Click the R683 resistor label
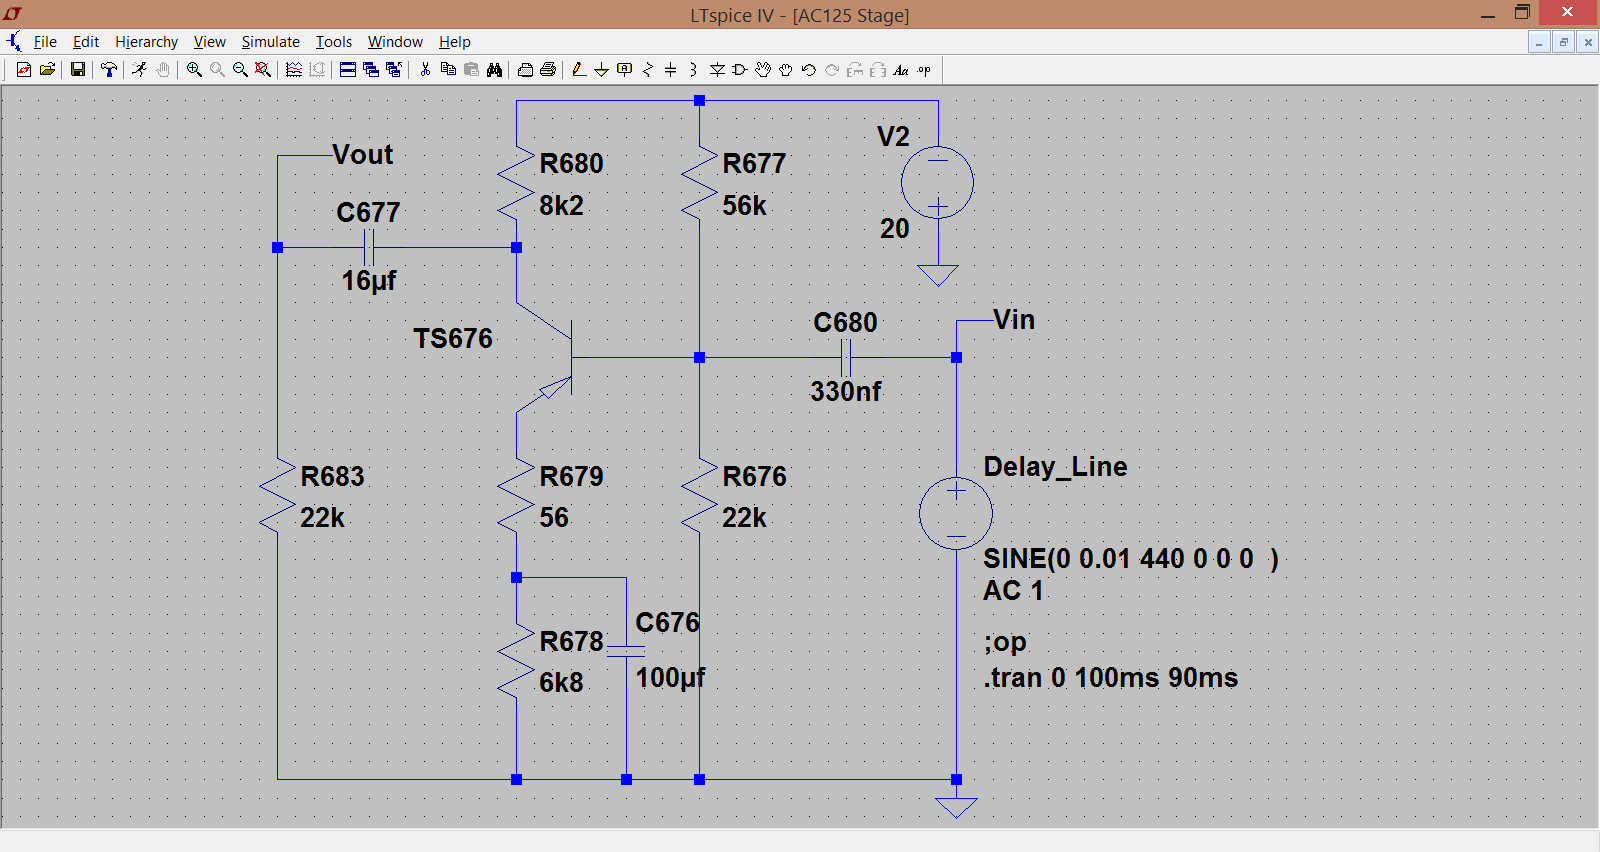Viewport: 1600px width, 852px height. tap(332, 477)
